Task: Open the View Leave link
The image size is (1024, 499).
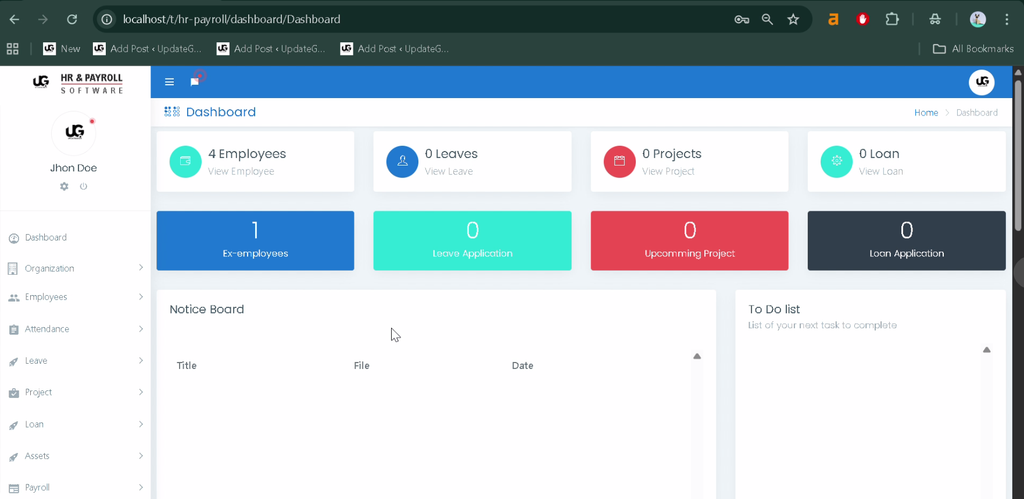Action: pyautogui.click(x=449, y=172)
